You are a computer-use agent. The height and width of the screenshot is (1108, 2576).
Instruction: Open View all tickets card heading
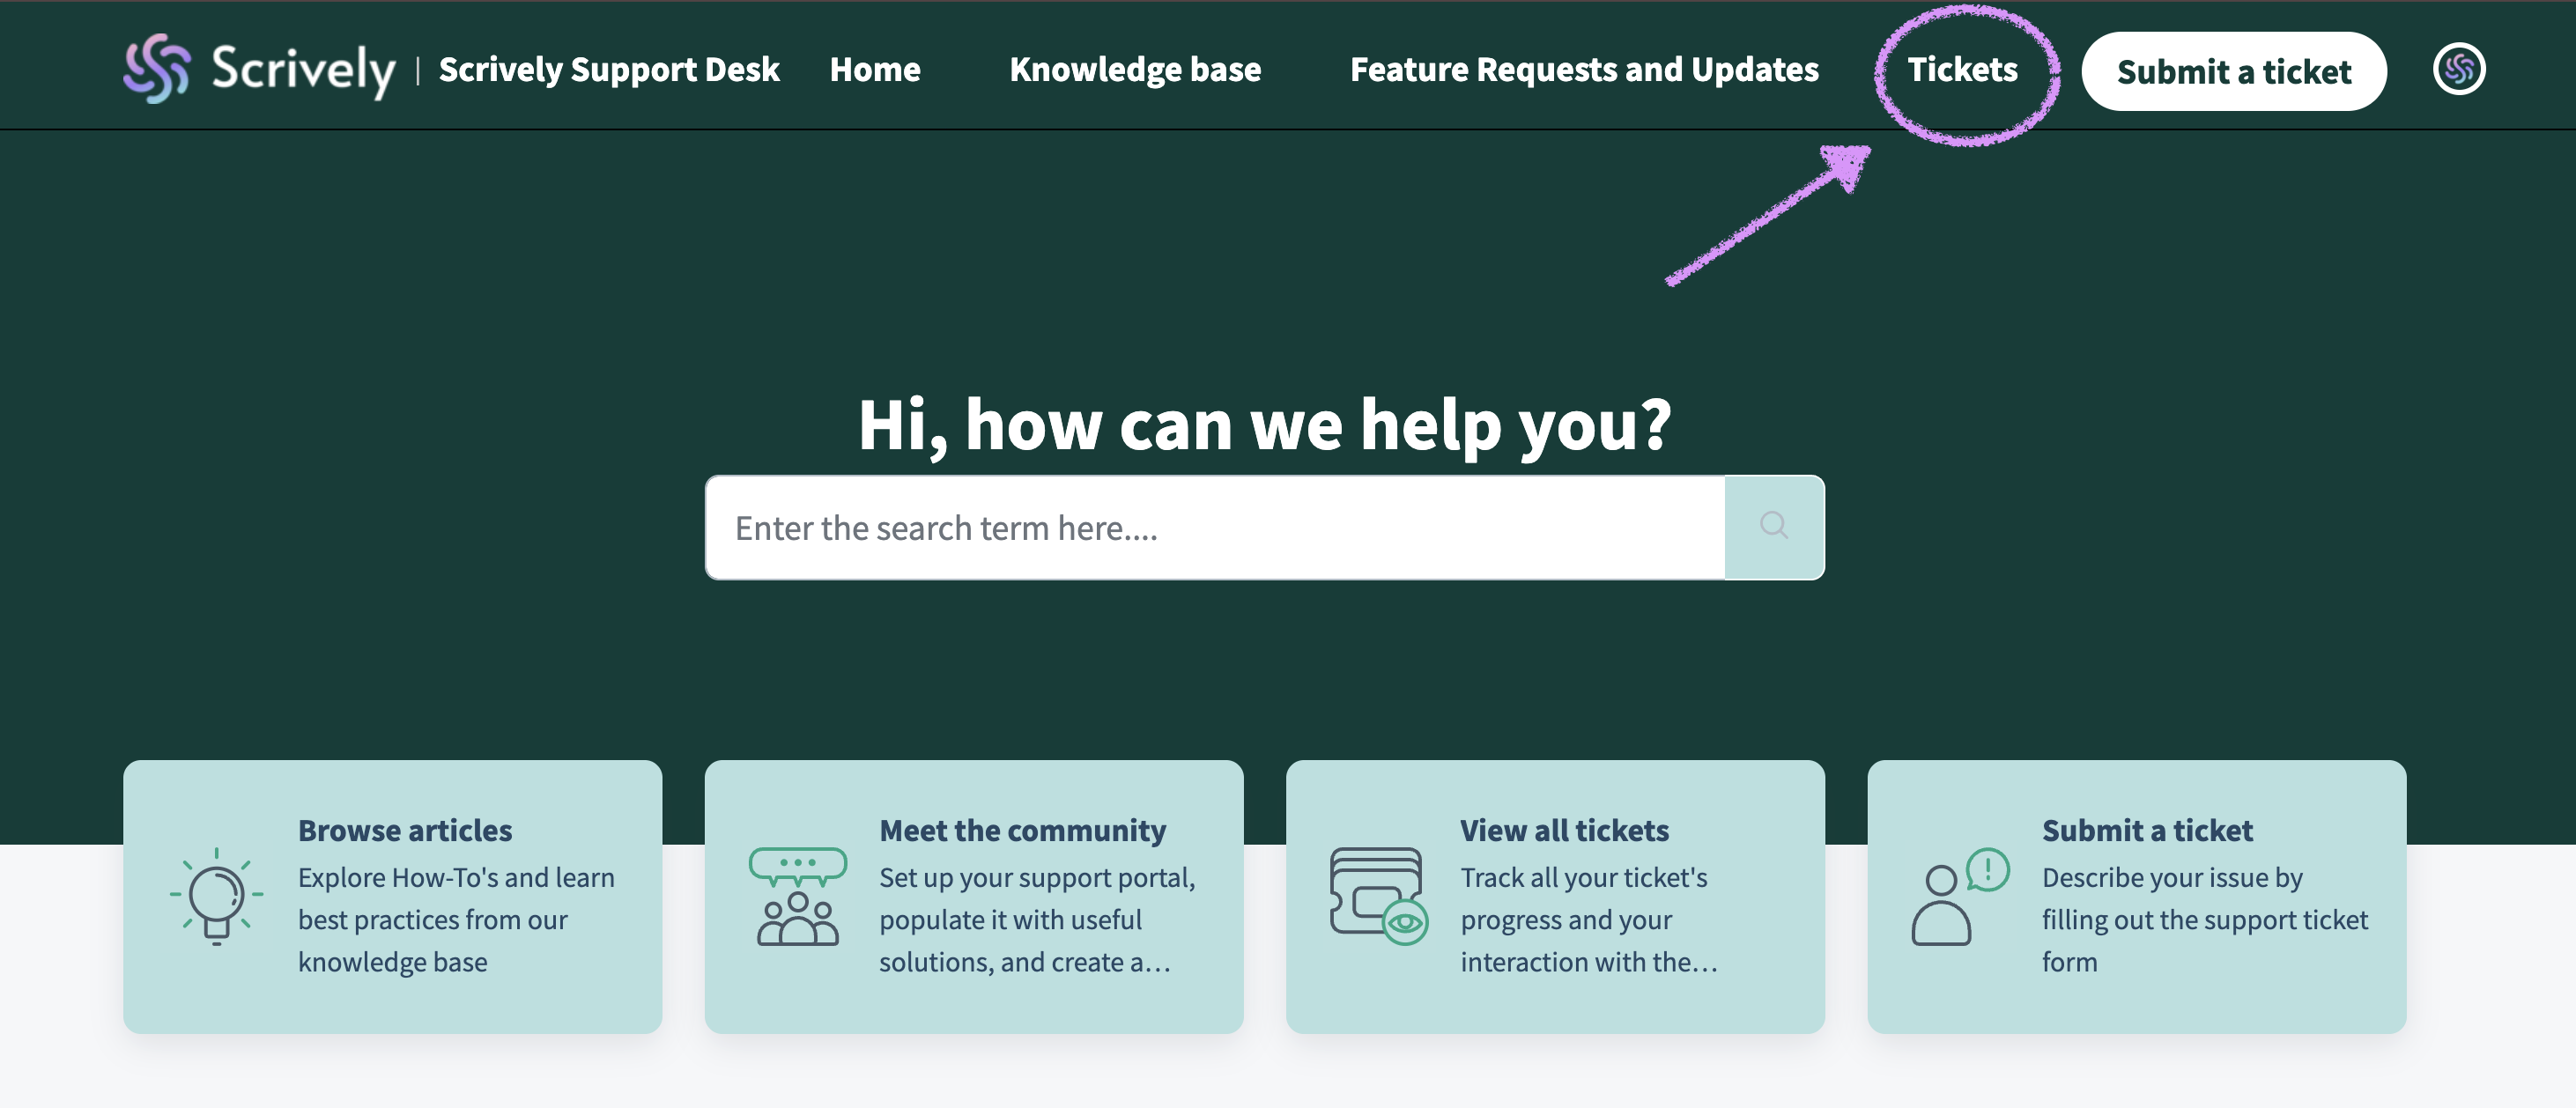[x=1563, y=830]
